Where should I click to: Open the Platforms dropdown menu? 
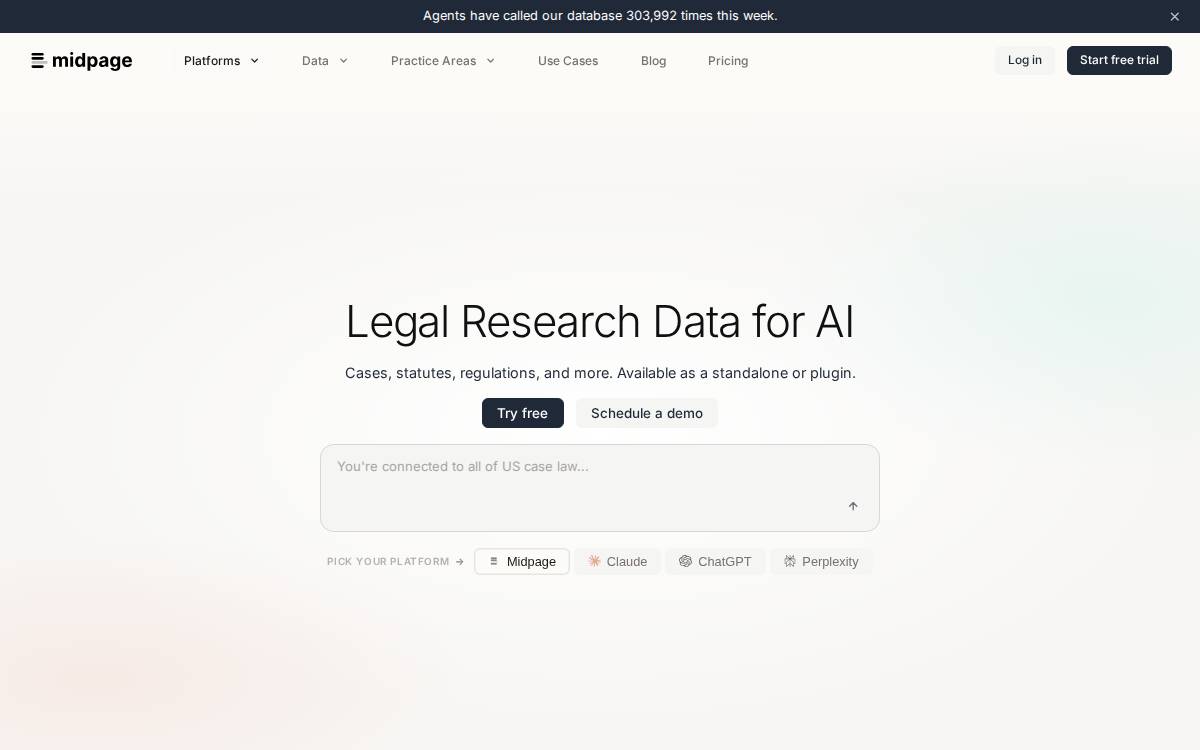(x=222, y=61)
